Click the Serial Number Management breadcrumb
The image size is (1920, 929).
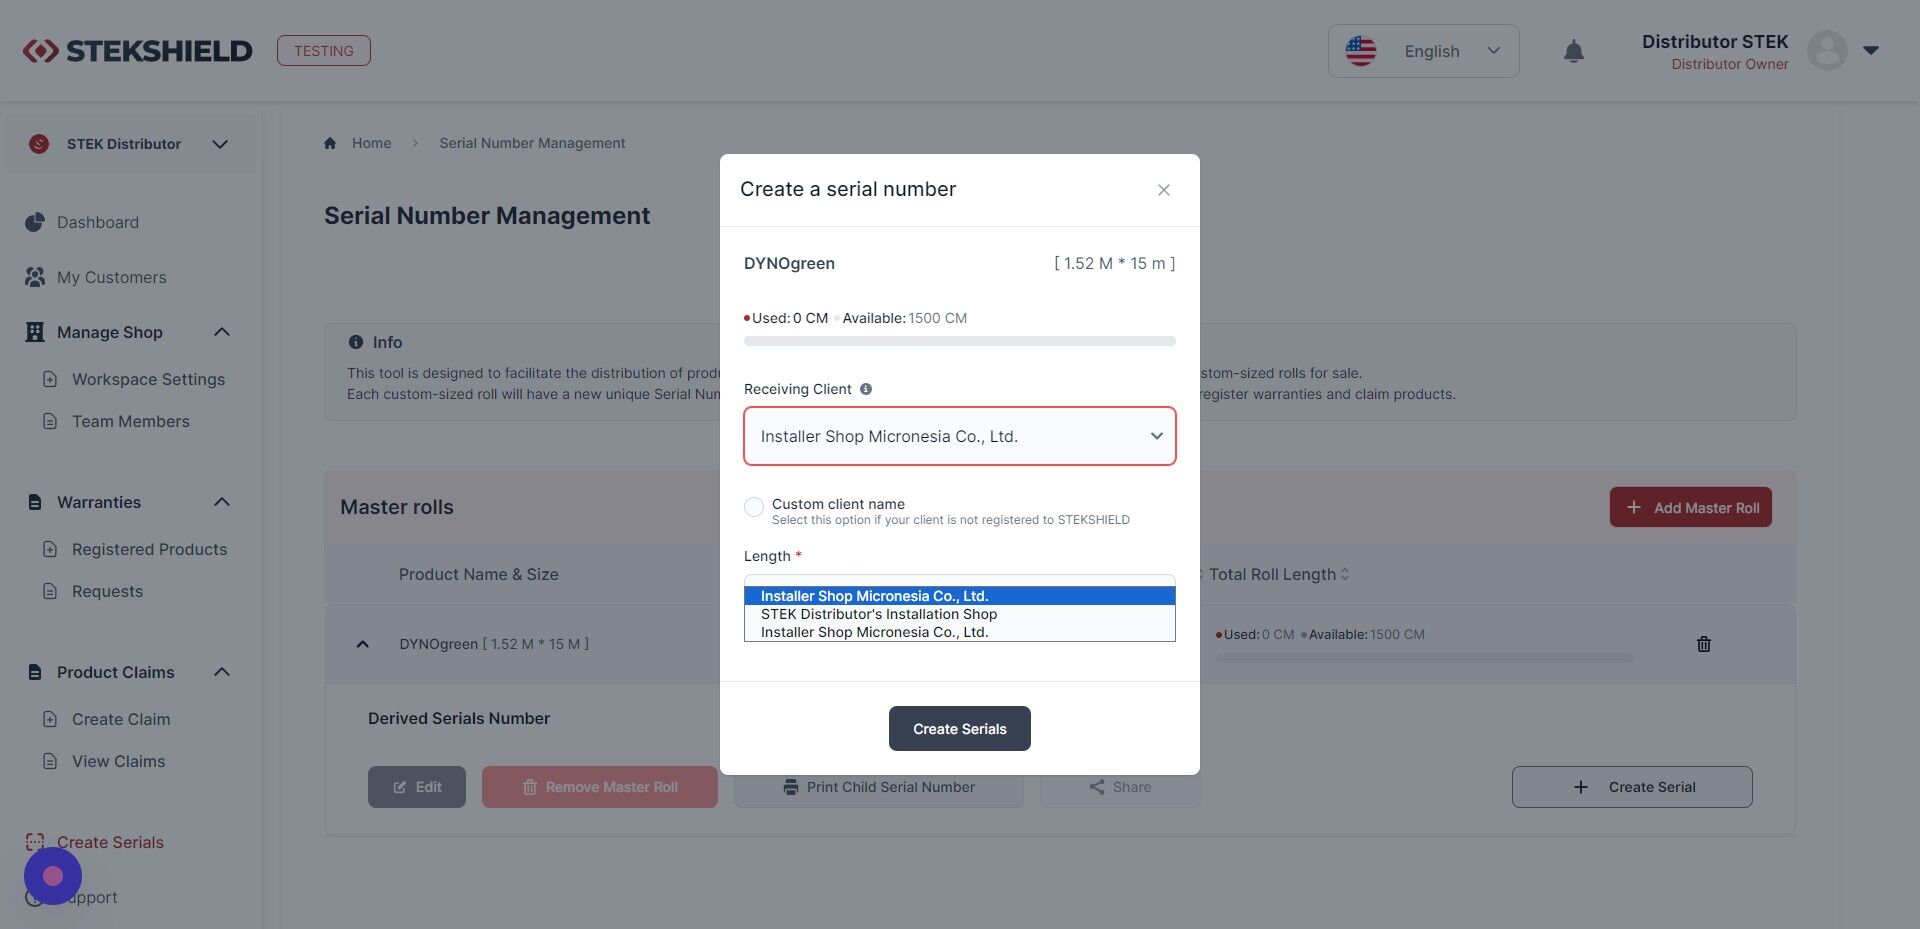[532, 143]
